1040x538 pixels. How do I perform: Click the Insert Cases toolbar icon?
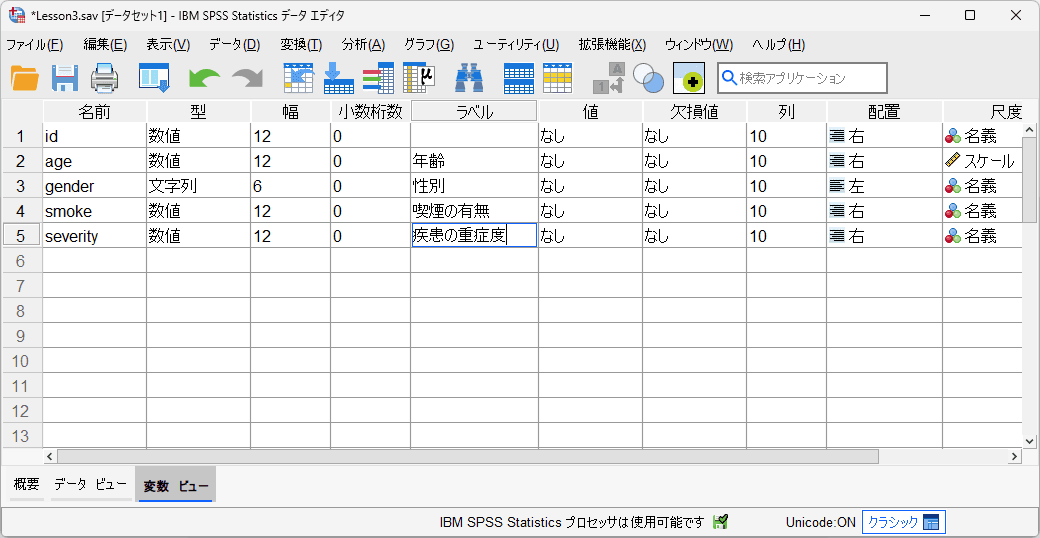tap(518, 78)
